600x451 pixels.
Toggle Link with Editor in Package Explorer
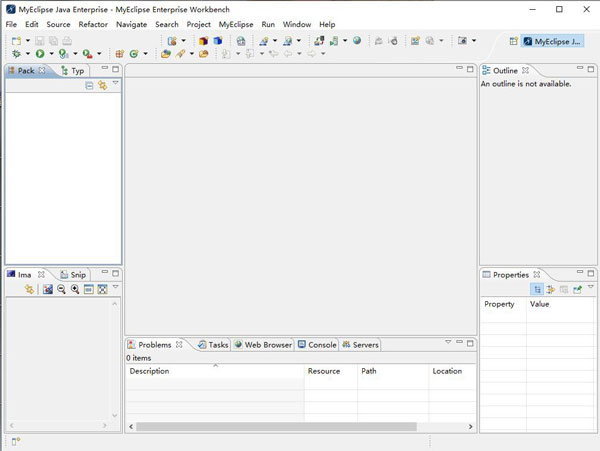[x=102, y=86]
